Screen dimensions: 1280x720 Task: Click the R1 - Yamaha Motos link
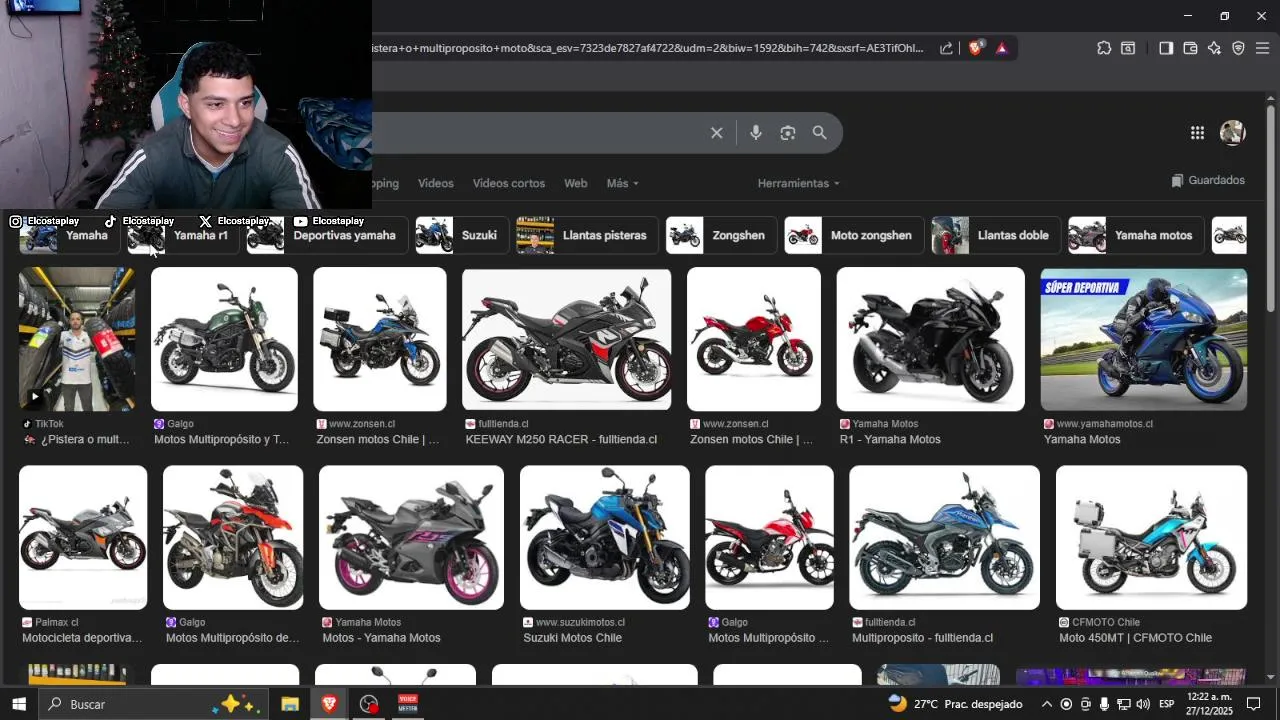click(x=890, y=439)
